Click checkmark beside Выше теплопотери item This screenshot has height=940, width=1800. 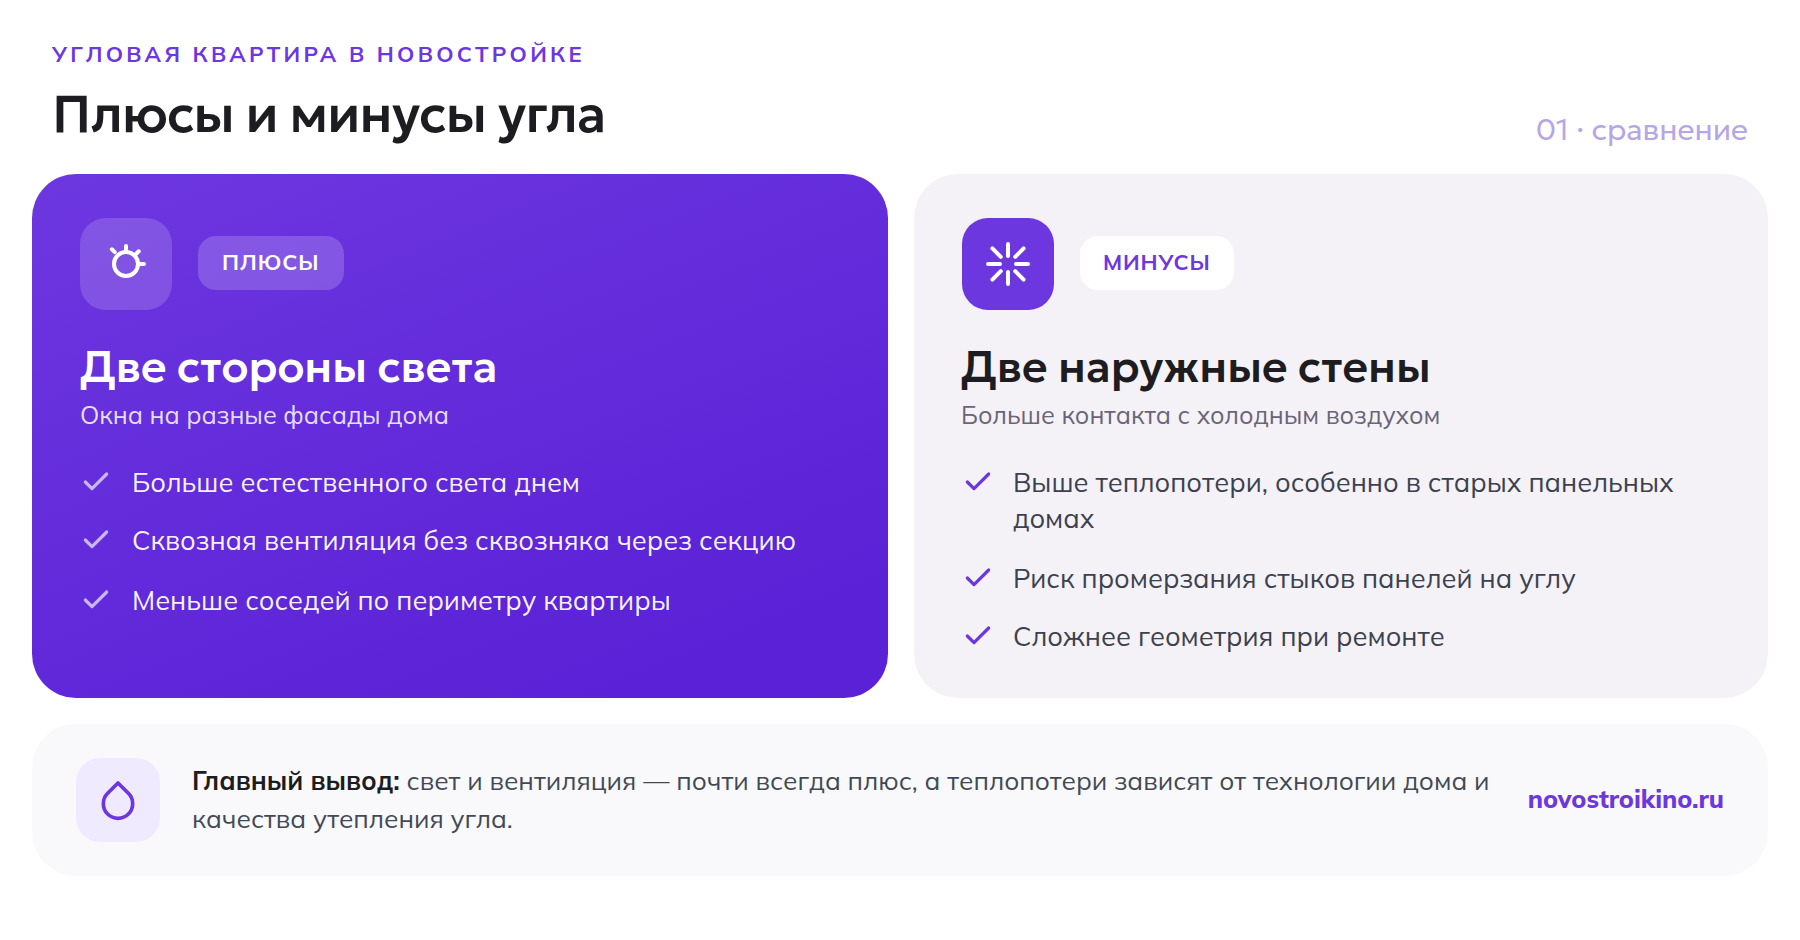pyautogui.click(x=977, y=482)
